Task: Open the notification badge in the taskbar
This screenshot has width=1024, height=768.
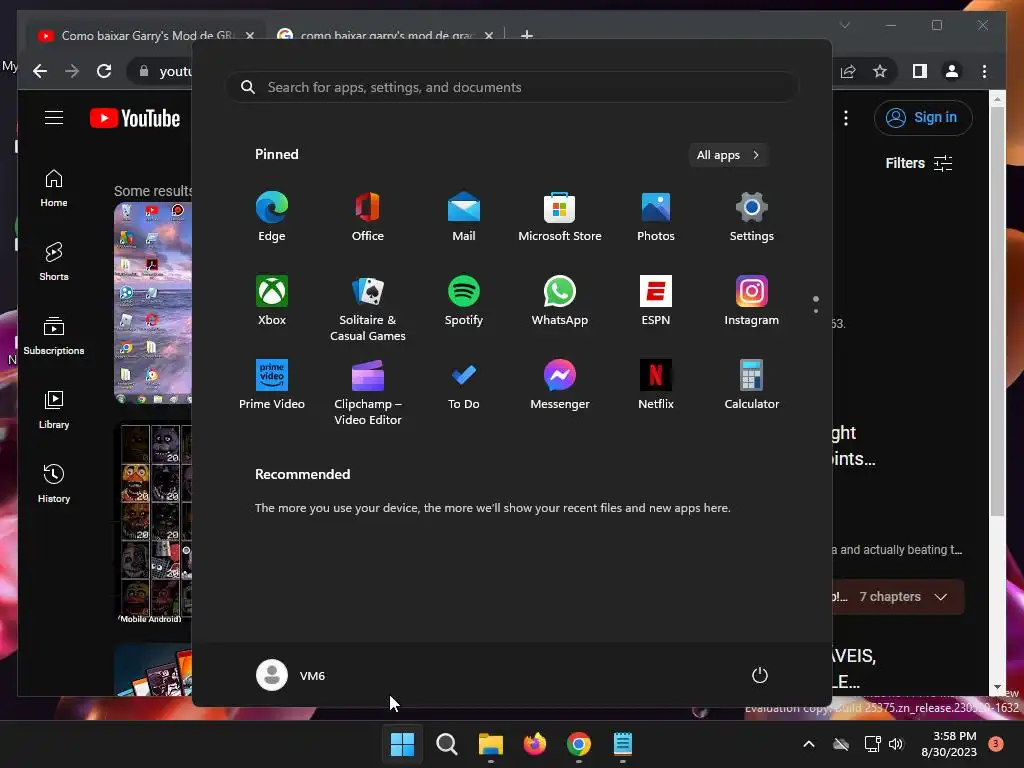Action: pos(996,744)
